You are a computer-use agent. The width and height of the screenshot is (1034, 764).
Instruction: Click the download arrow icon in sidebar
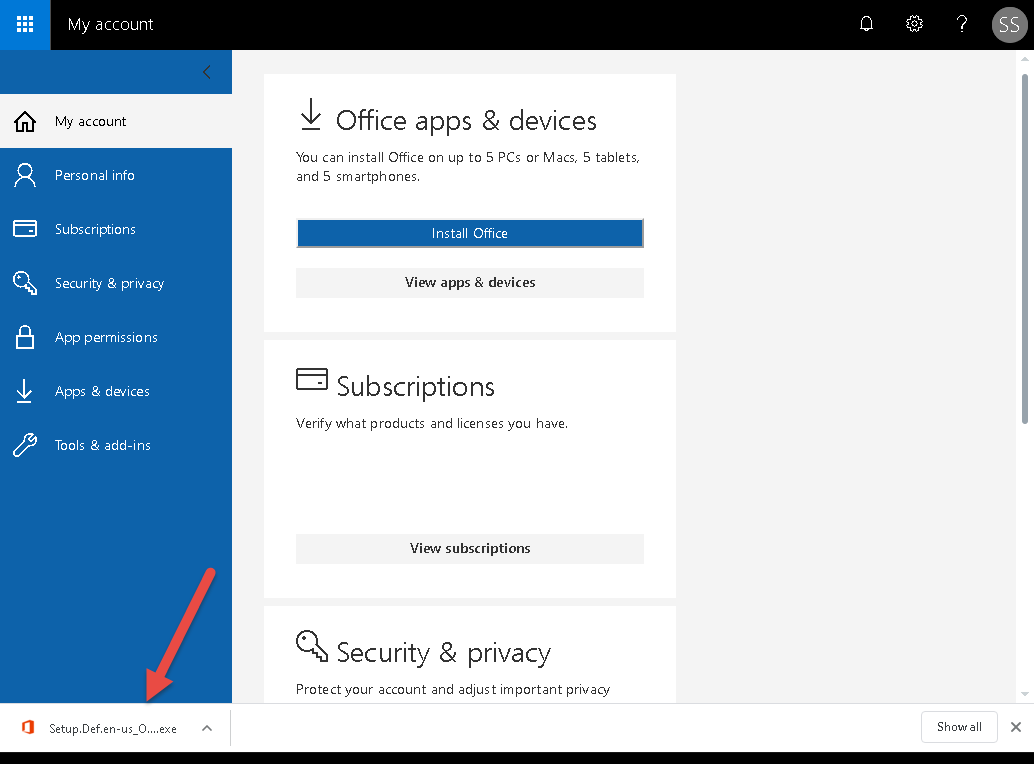(x=24, y=391)
